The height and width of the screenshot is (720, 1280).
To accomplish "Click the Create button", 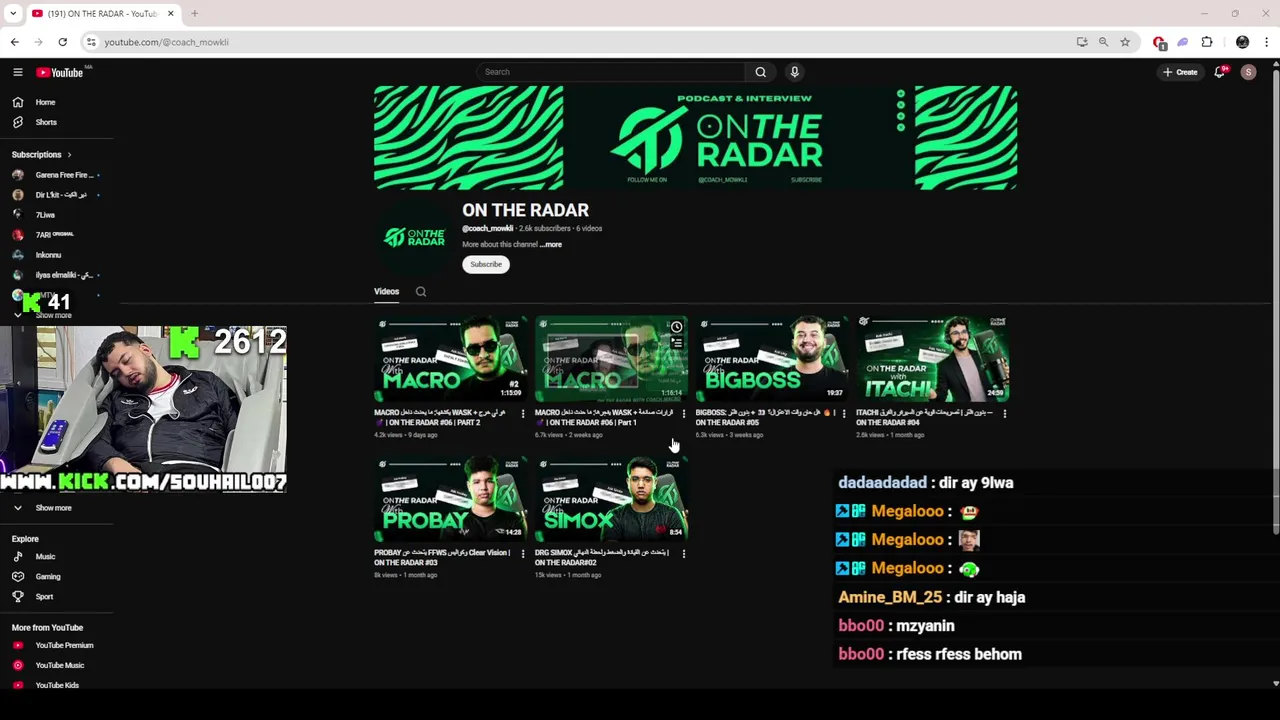I will tap(1180, 72).
